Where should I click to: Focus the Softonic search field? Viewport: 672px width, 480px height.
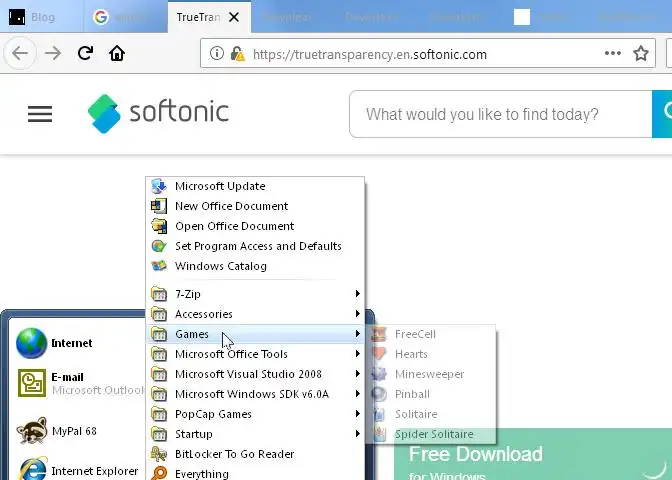[x=501, y=114]
